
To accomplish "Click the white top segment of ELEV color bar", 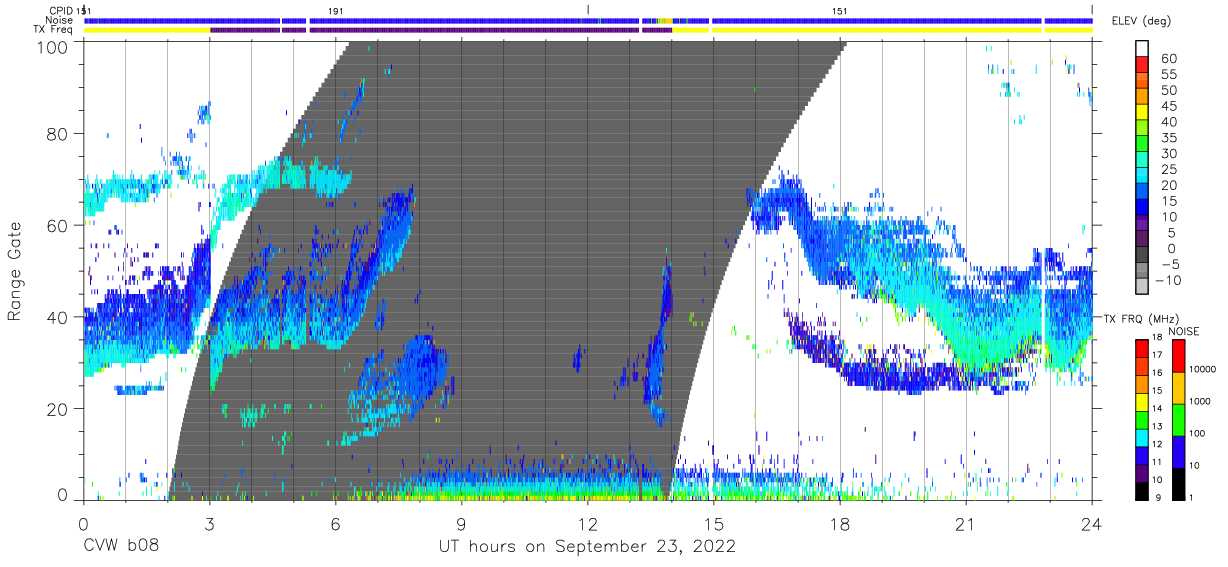I will pos(1143,48).
